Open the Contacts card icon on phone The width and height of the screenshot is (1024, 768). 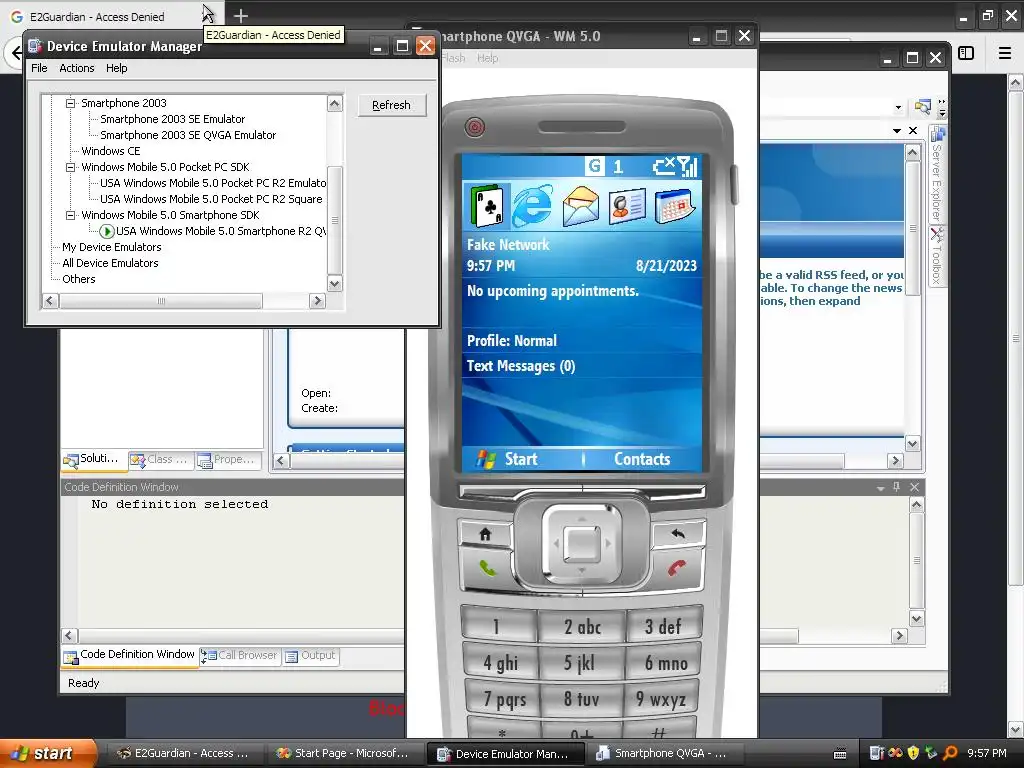coord(626,206)
